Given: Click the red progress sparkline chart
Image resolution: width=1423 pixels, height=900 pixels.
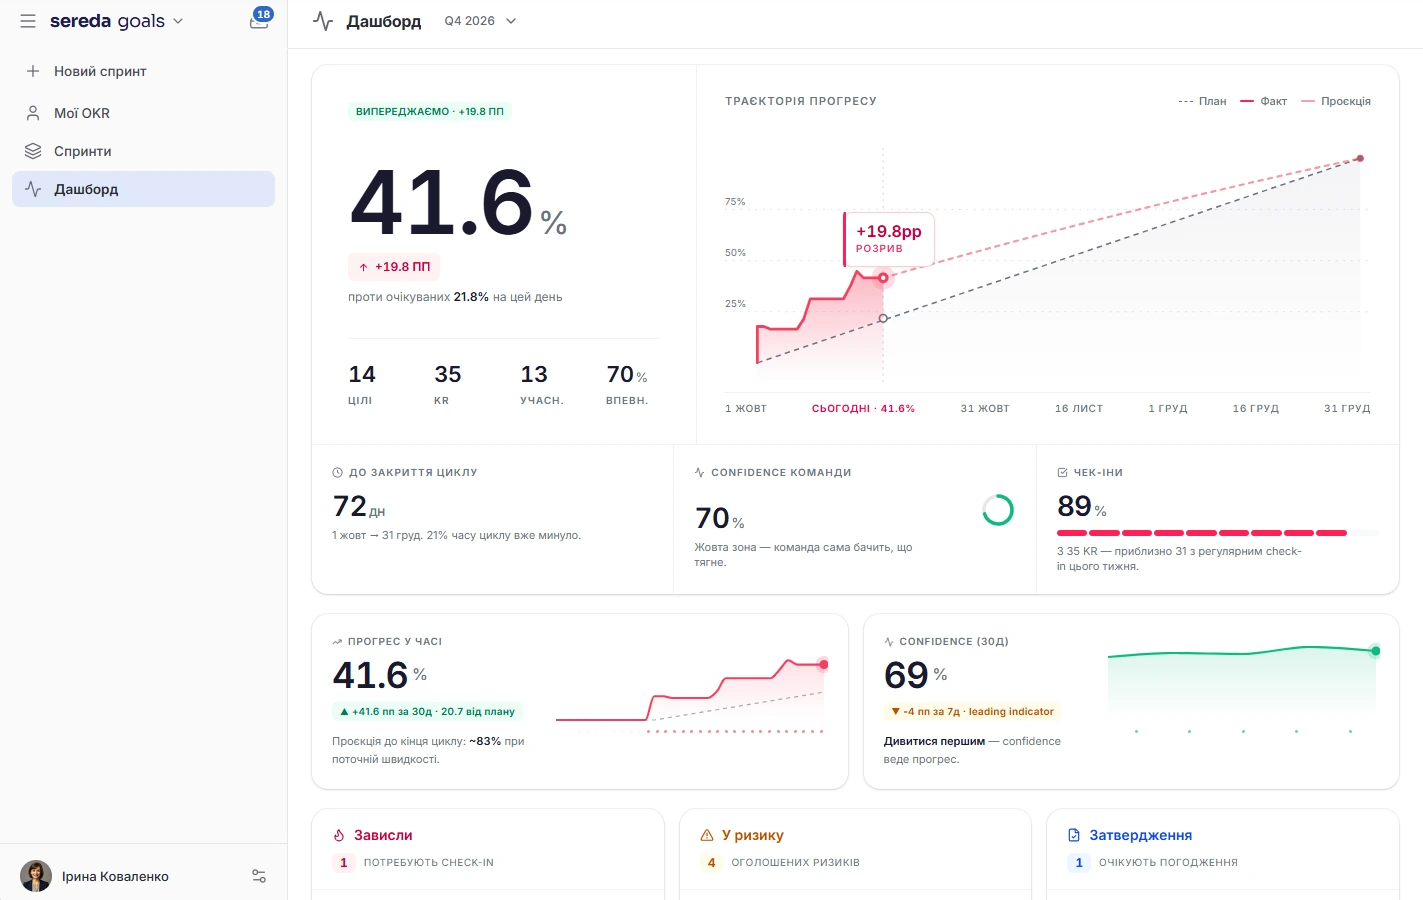Looking at the screenshot, I should 691,696.
